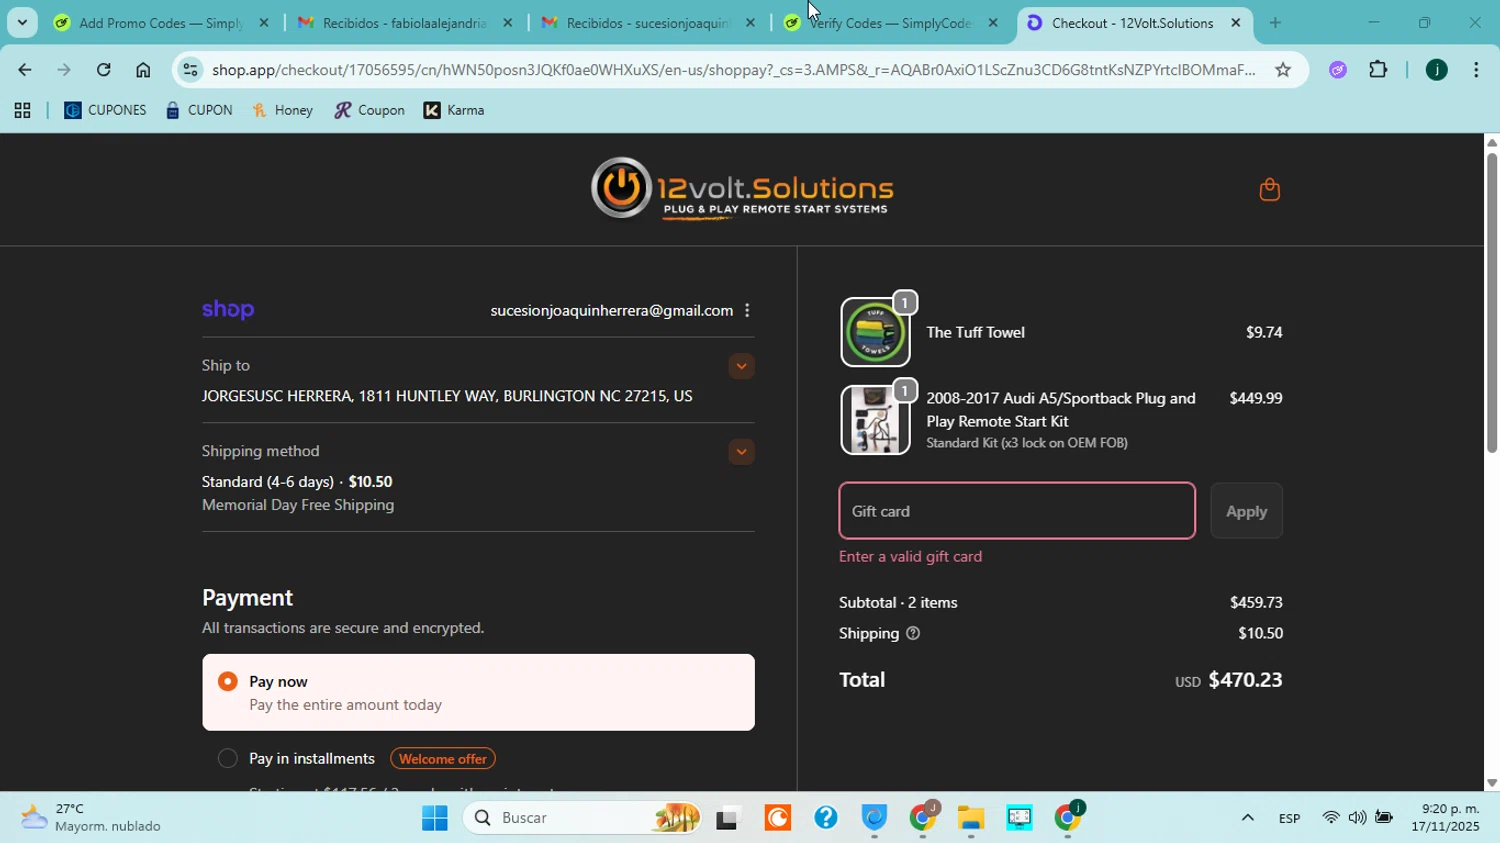The image size is (1500, 843).
Task: Open File Explorer from taskbar
Action: 970,818
